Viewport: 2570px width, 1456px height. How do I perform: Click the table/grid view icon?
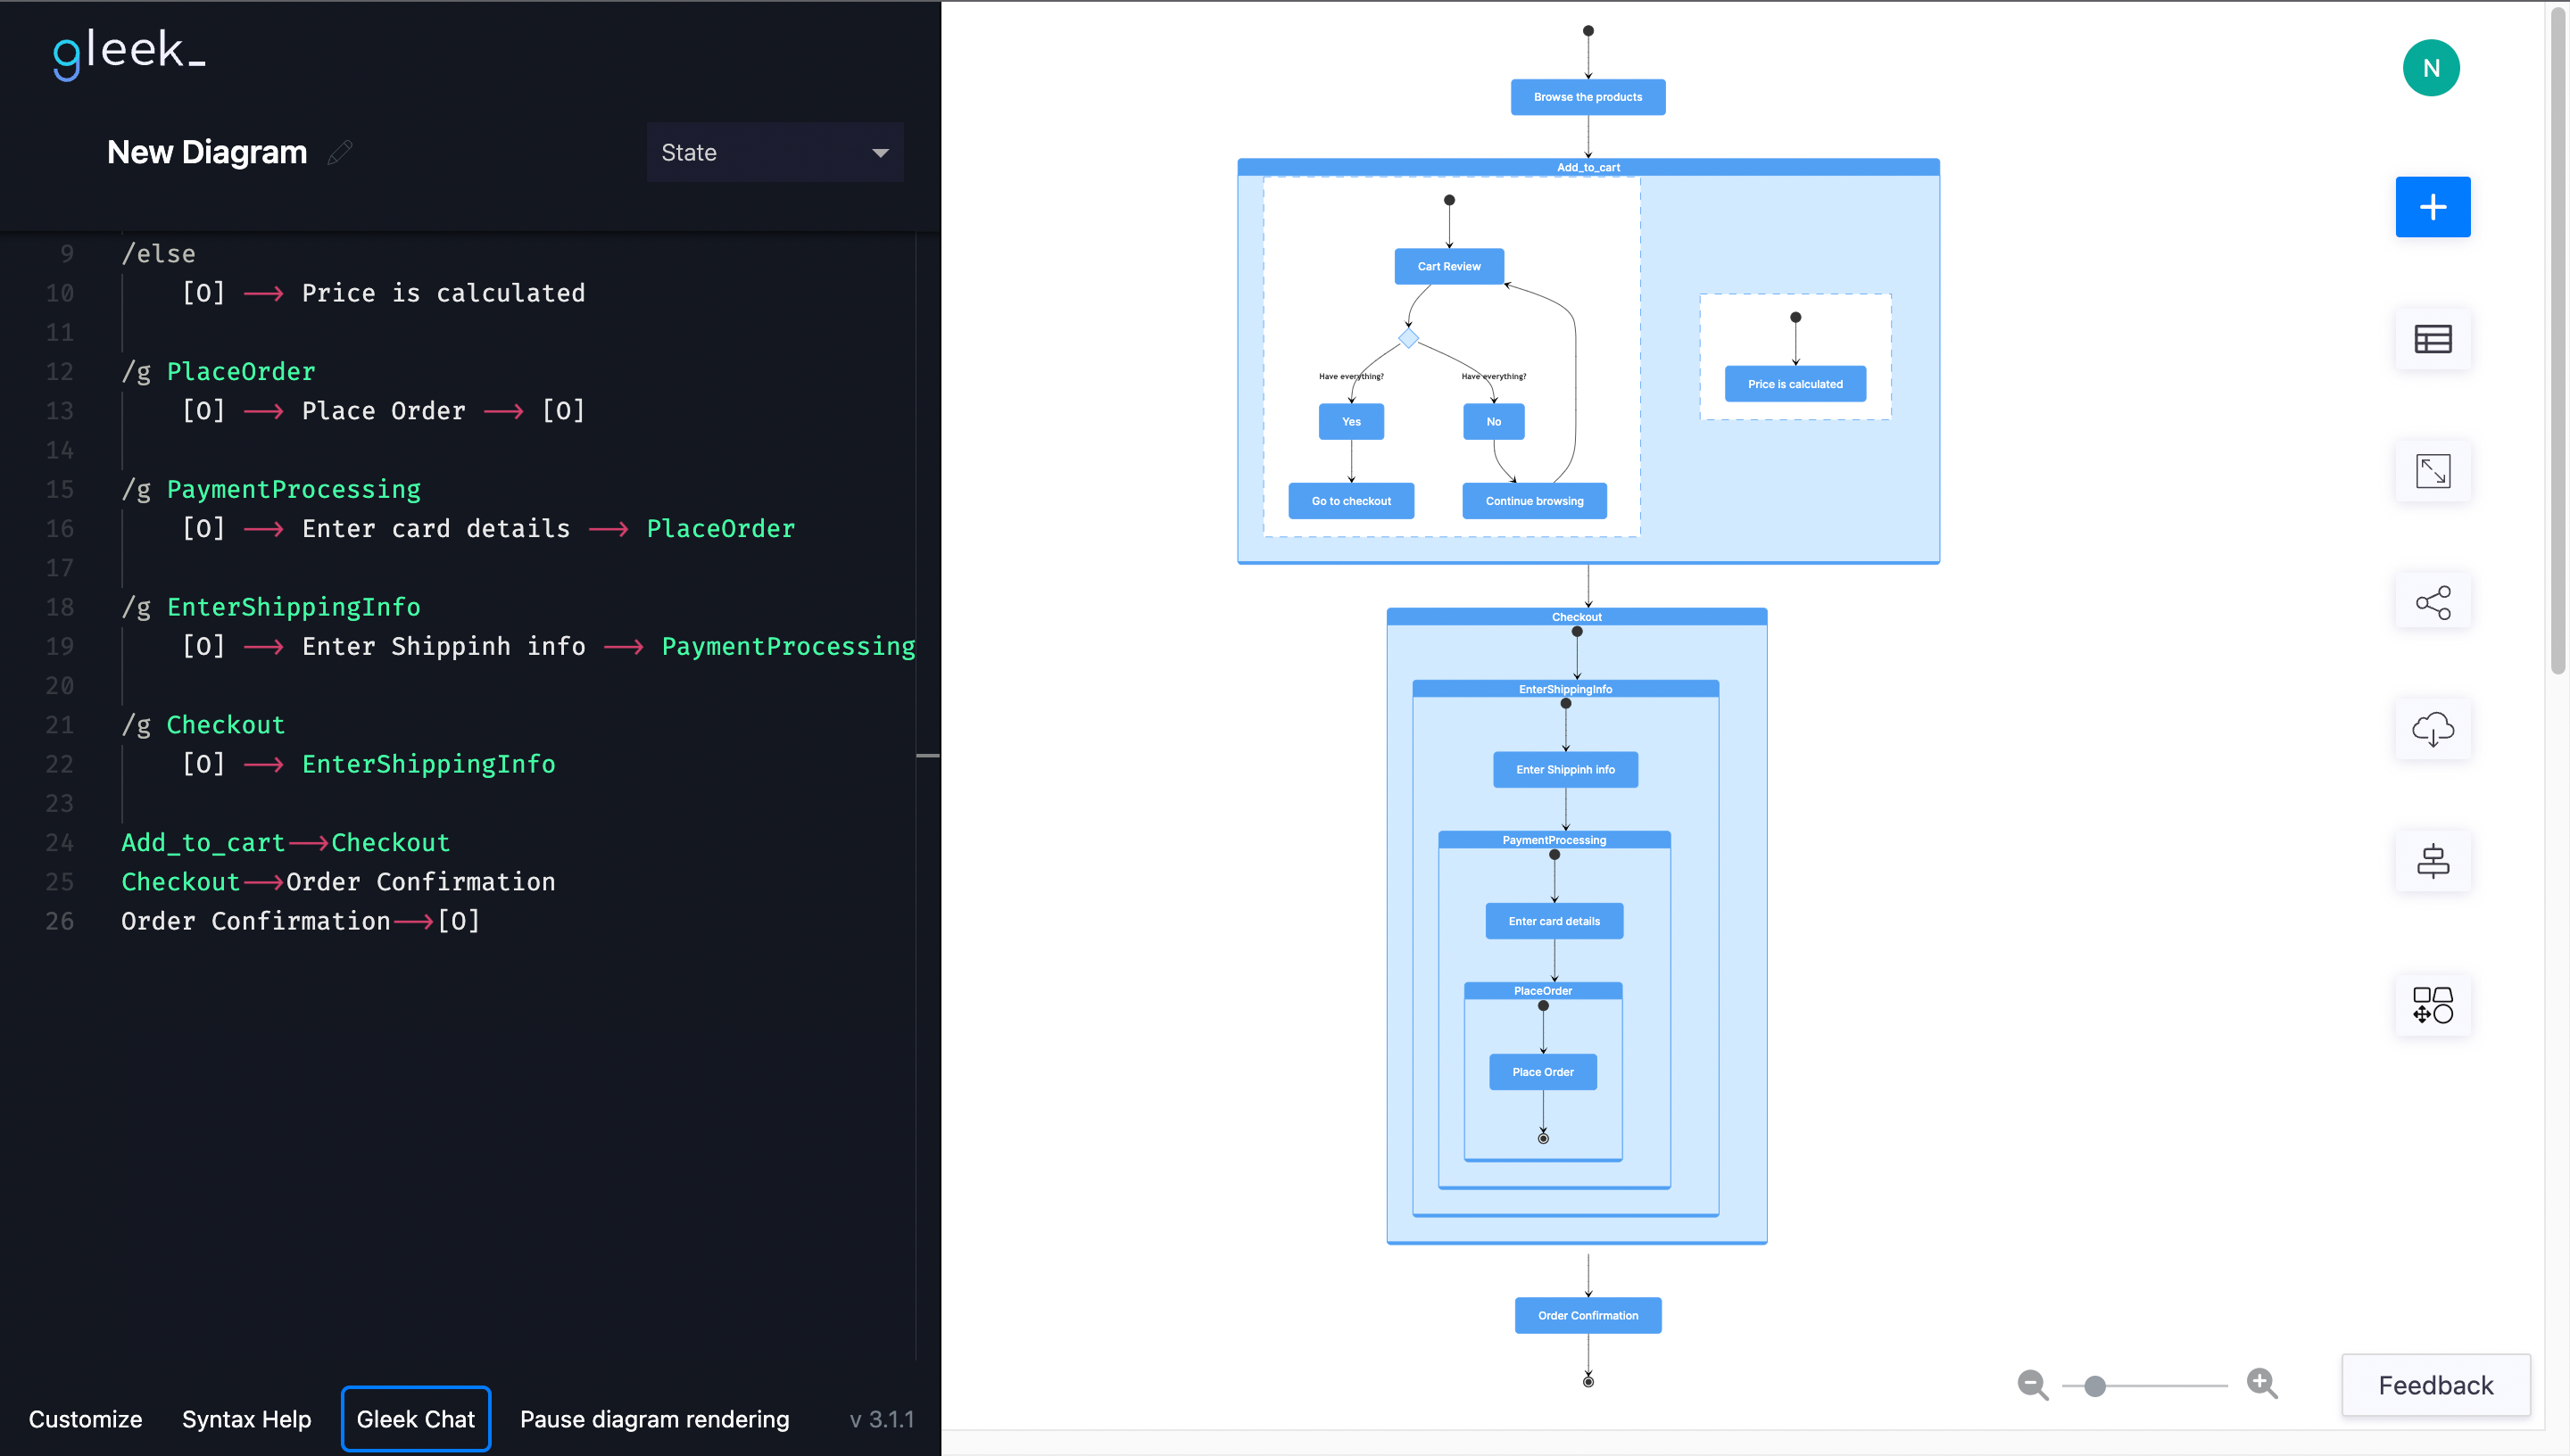click(2433, 339)
